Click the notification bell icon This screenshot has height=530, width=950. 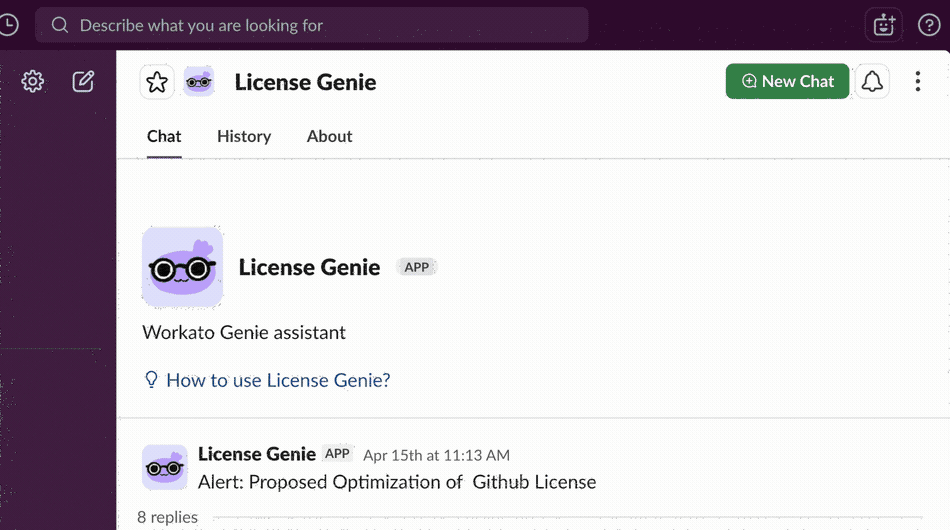tap(872, 81)
